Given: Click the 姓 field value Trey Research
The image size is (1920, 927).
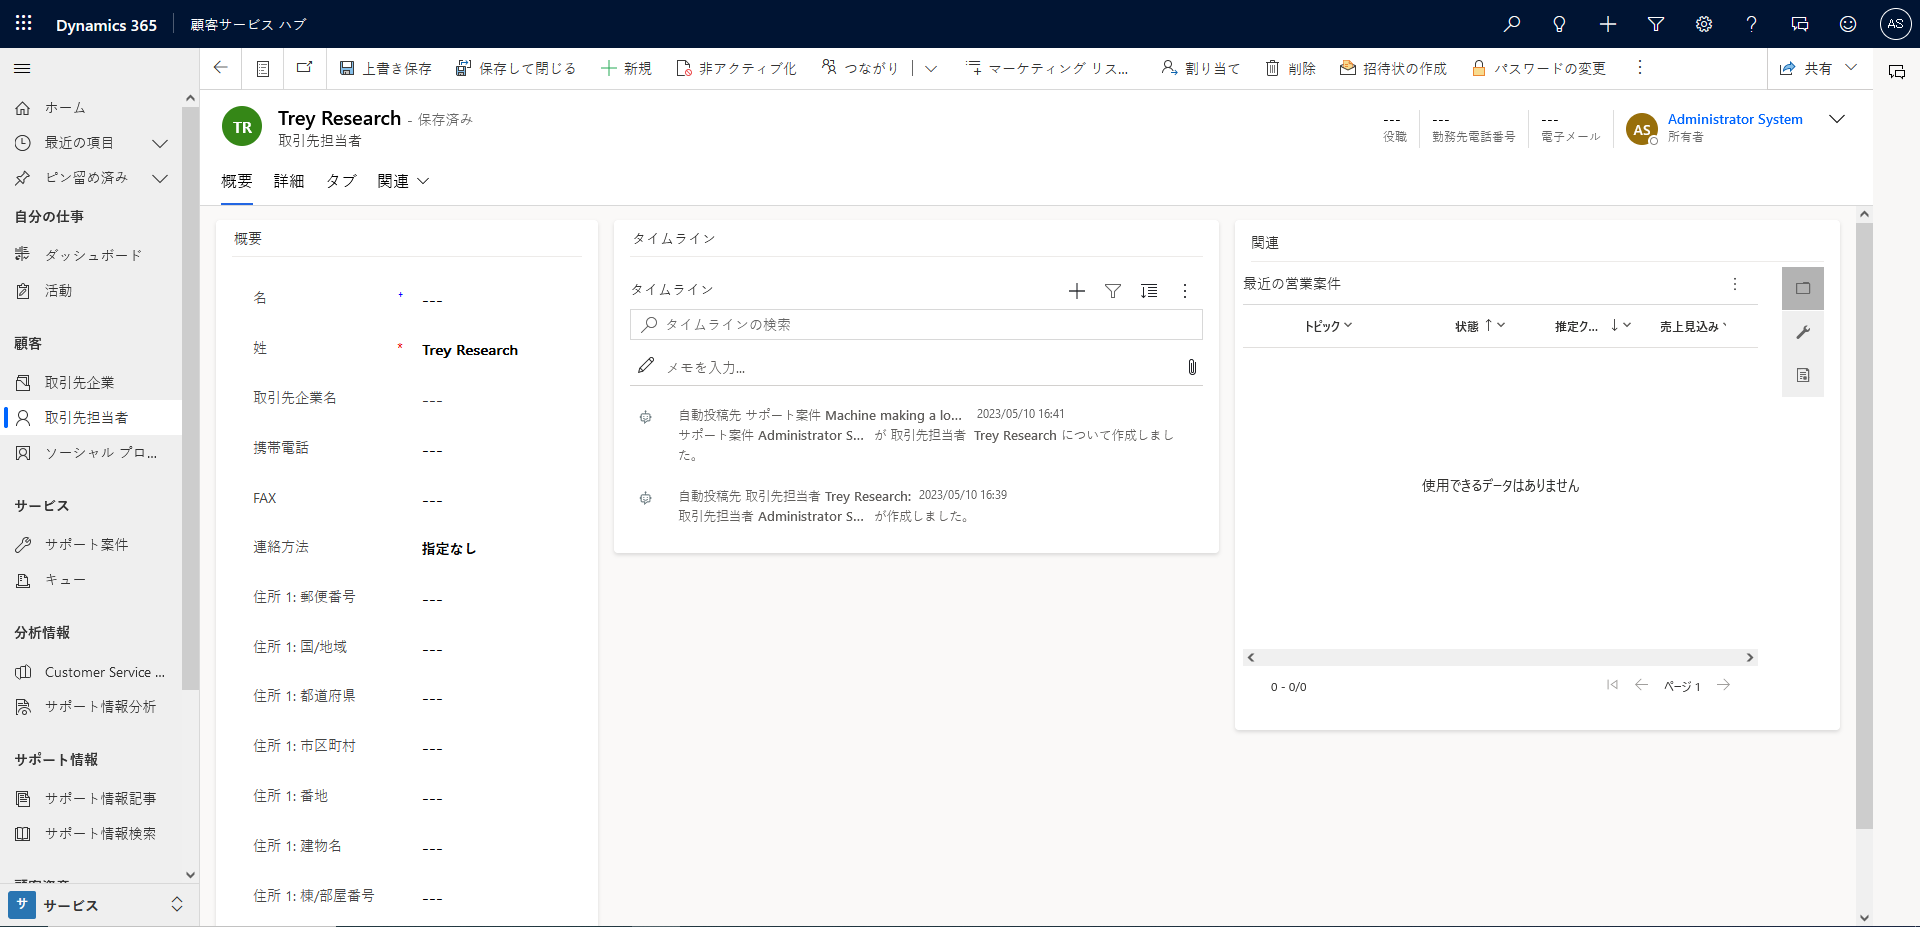Looking at the screenshot, I should 470,350.
